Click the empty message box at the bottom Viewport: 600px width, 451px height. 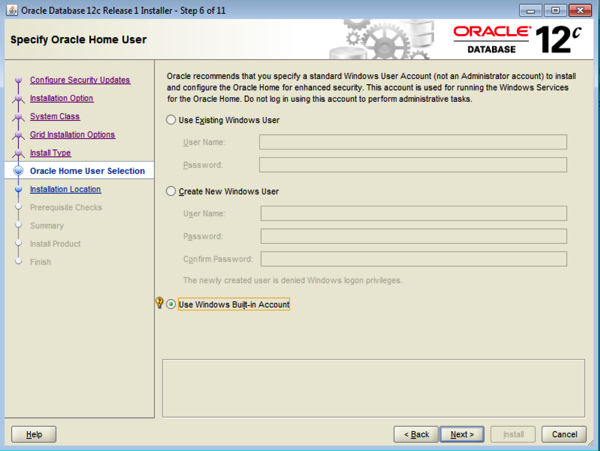tap(373, 388)
